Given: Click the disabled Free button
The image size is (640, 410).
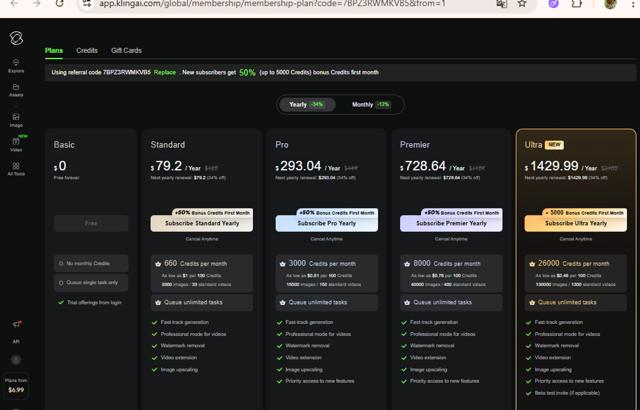Looking at the screenshot, I should (x=91, y=224).
